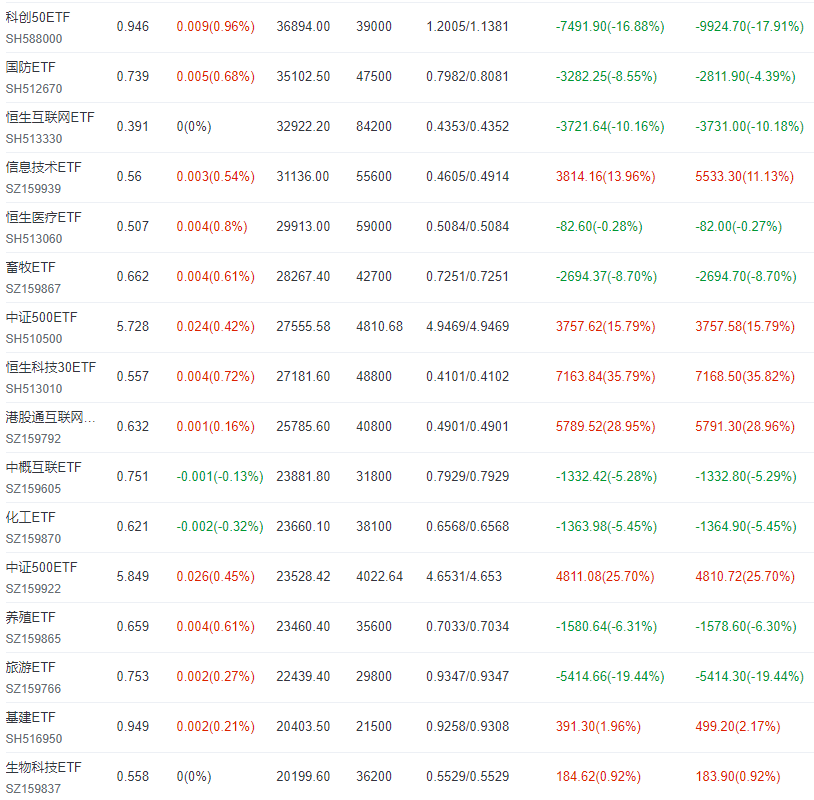Select code SZ159870
814x800 pixels.
(x=33, y=539)
